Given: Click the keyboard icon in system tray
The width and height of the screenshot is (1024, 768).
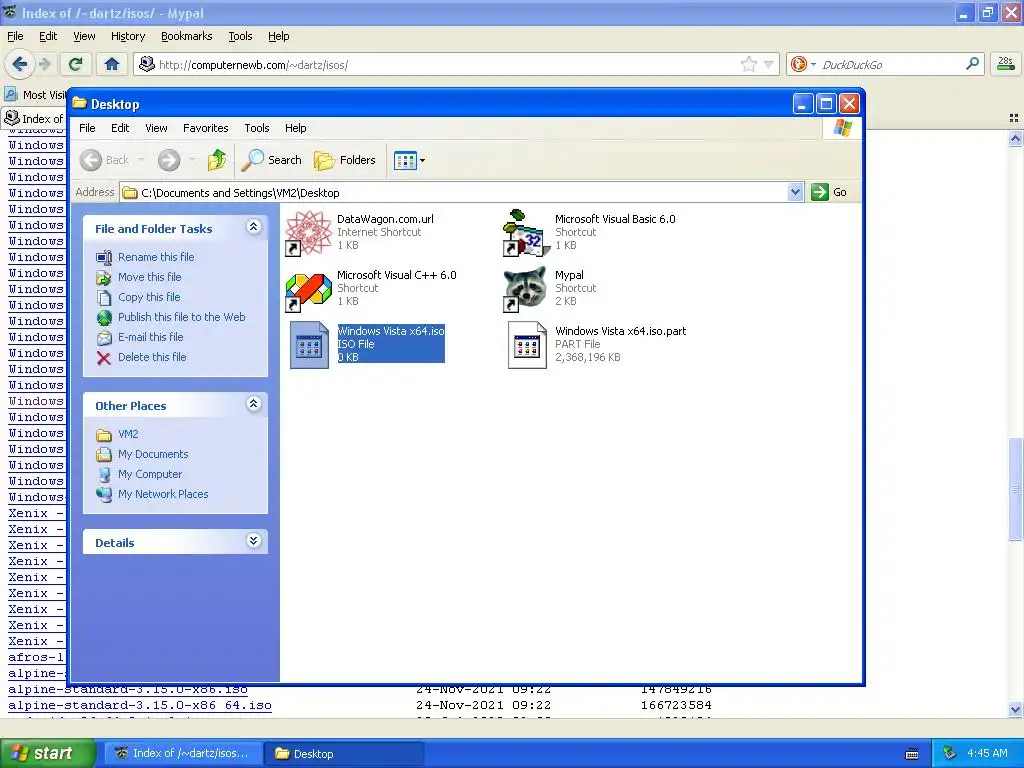Looking at the screenshot, I should pyautogui.click(x=912, y=754).
